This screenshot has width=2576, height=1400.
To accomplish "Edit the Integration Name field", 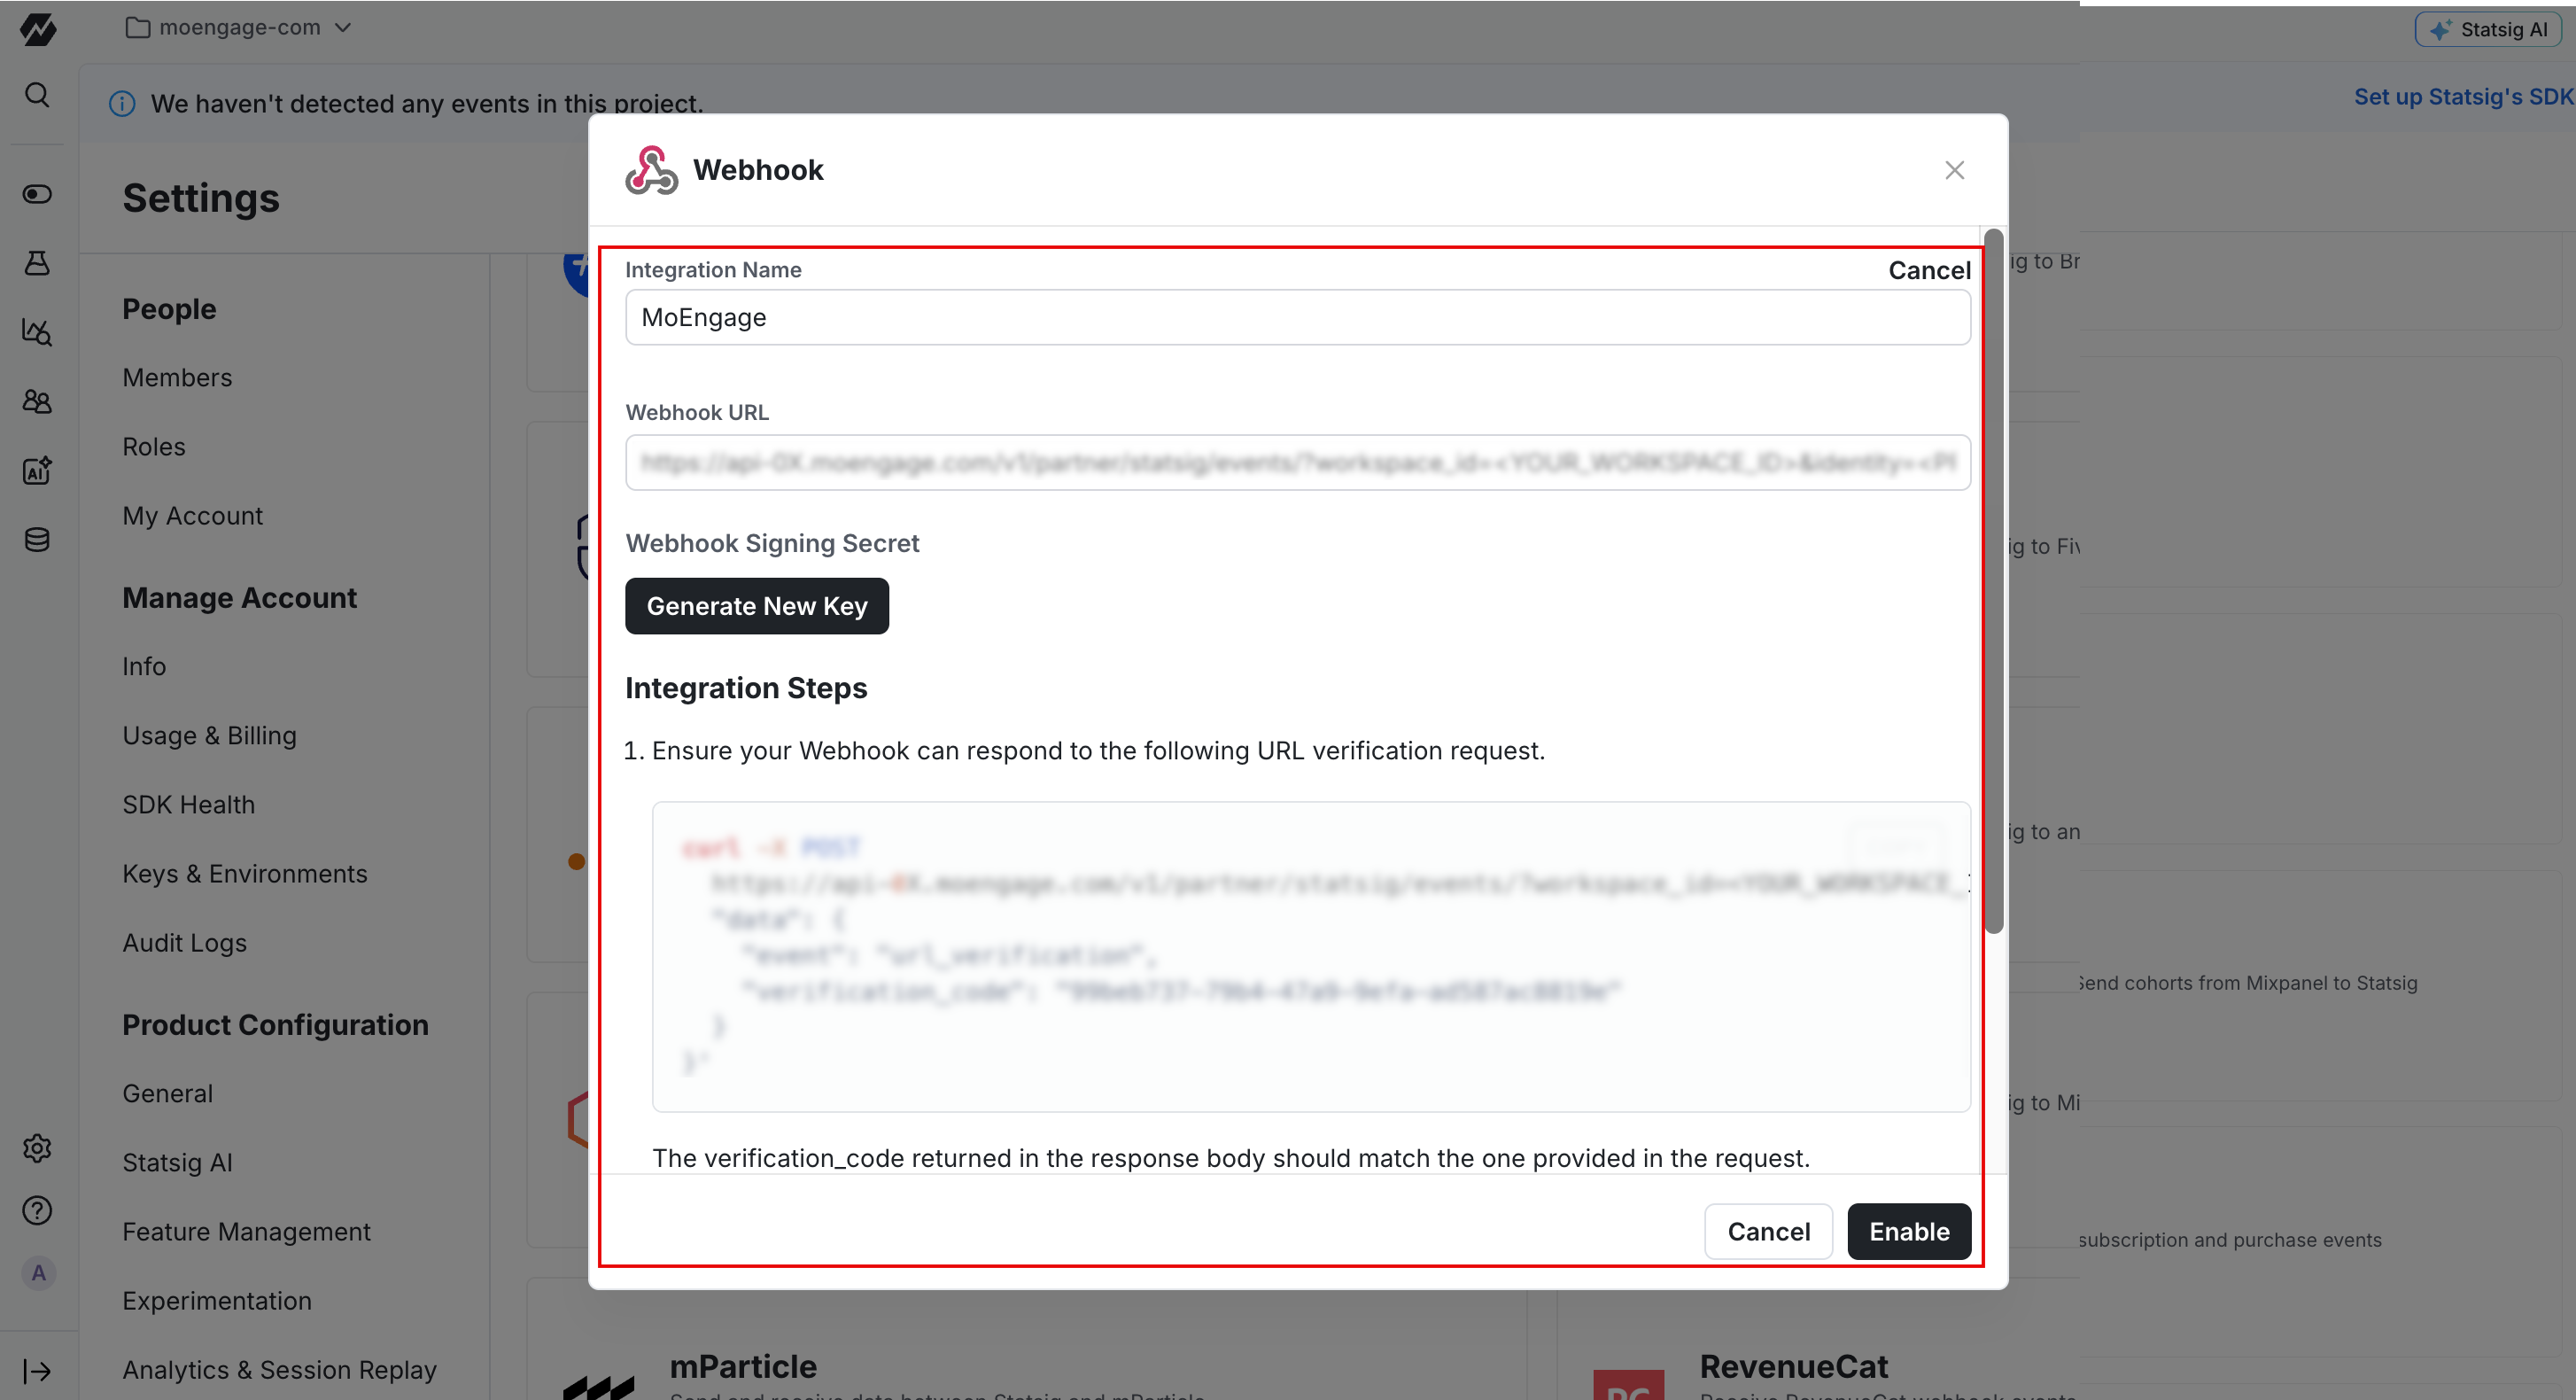I will coord(1297,317).
